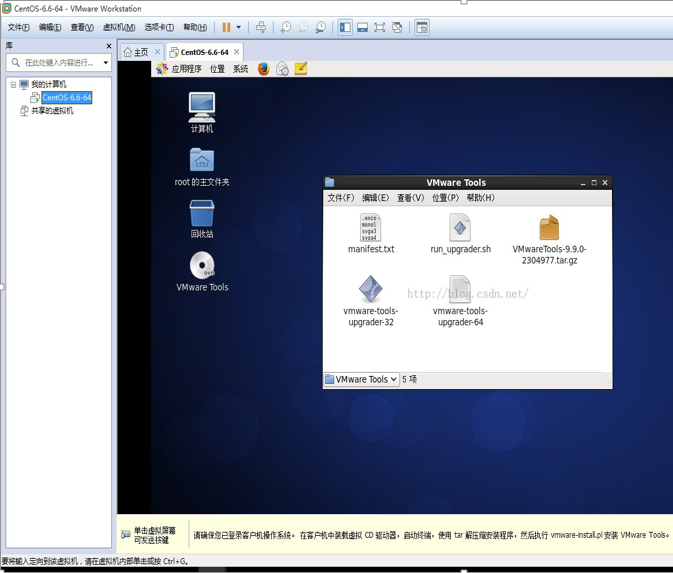
Task: Minimize the VMware Tools file window
Action: click(583, 183)
